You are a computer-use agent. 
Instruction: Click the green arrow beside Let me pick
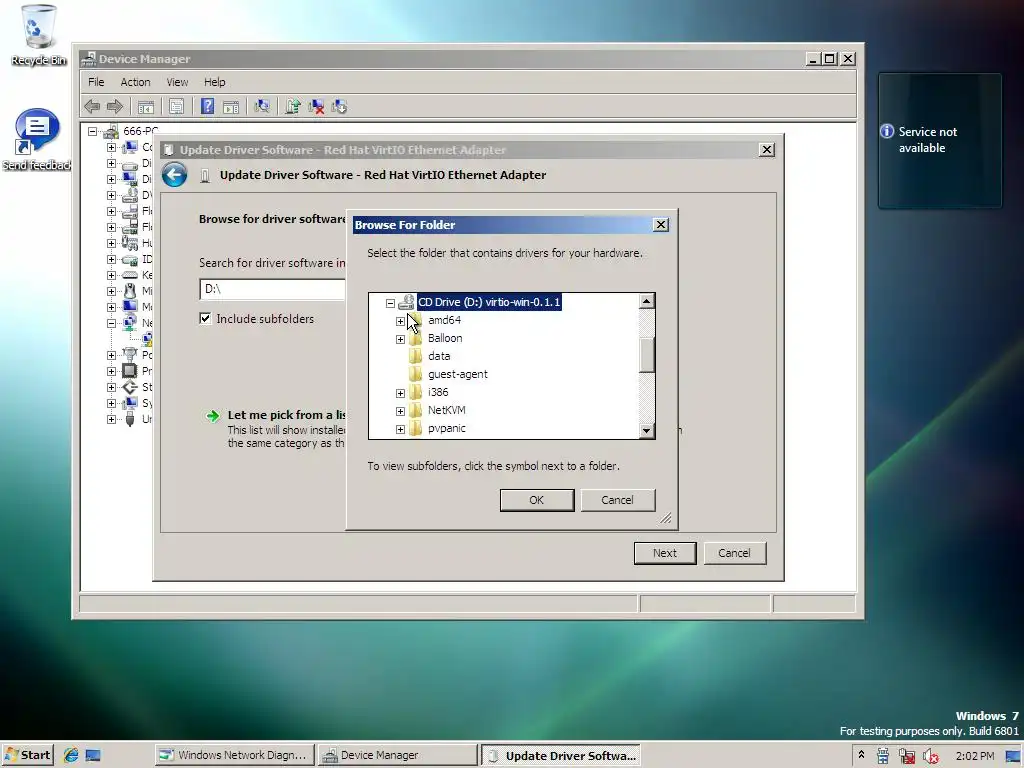pyautogui.click(x=212, y=416)
